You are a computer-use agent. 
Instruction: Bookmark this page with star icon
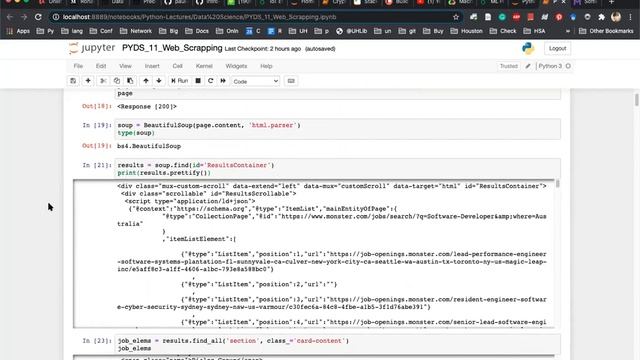pyautogui.click(x=456, y=17)
